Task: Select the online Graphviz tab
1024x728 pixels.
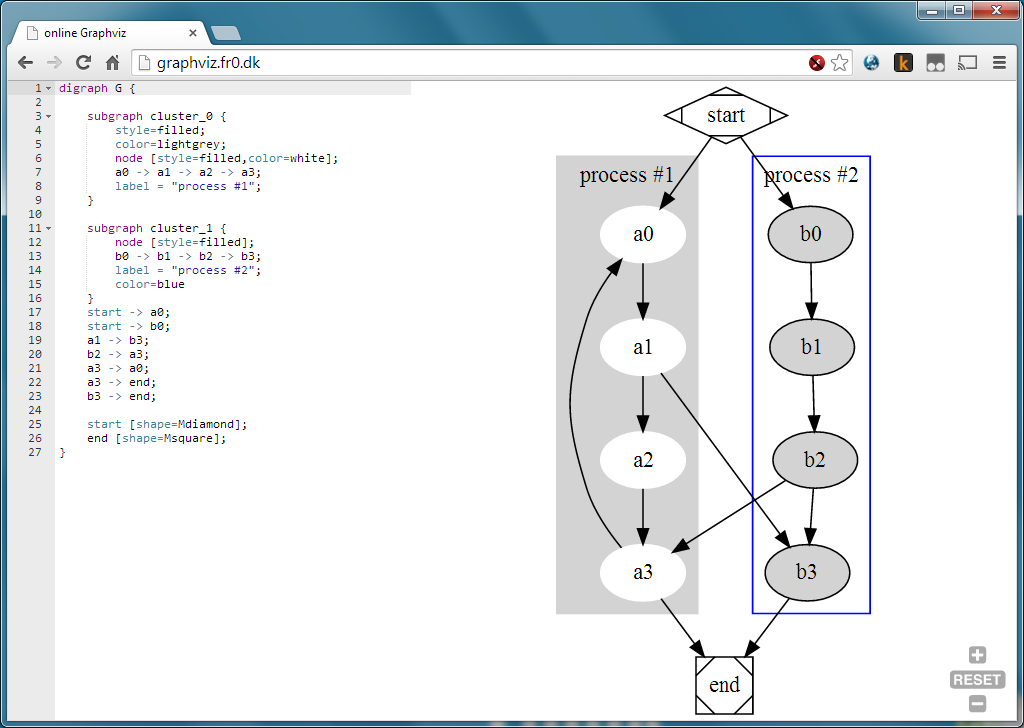Action: point(111,33)
